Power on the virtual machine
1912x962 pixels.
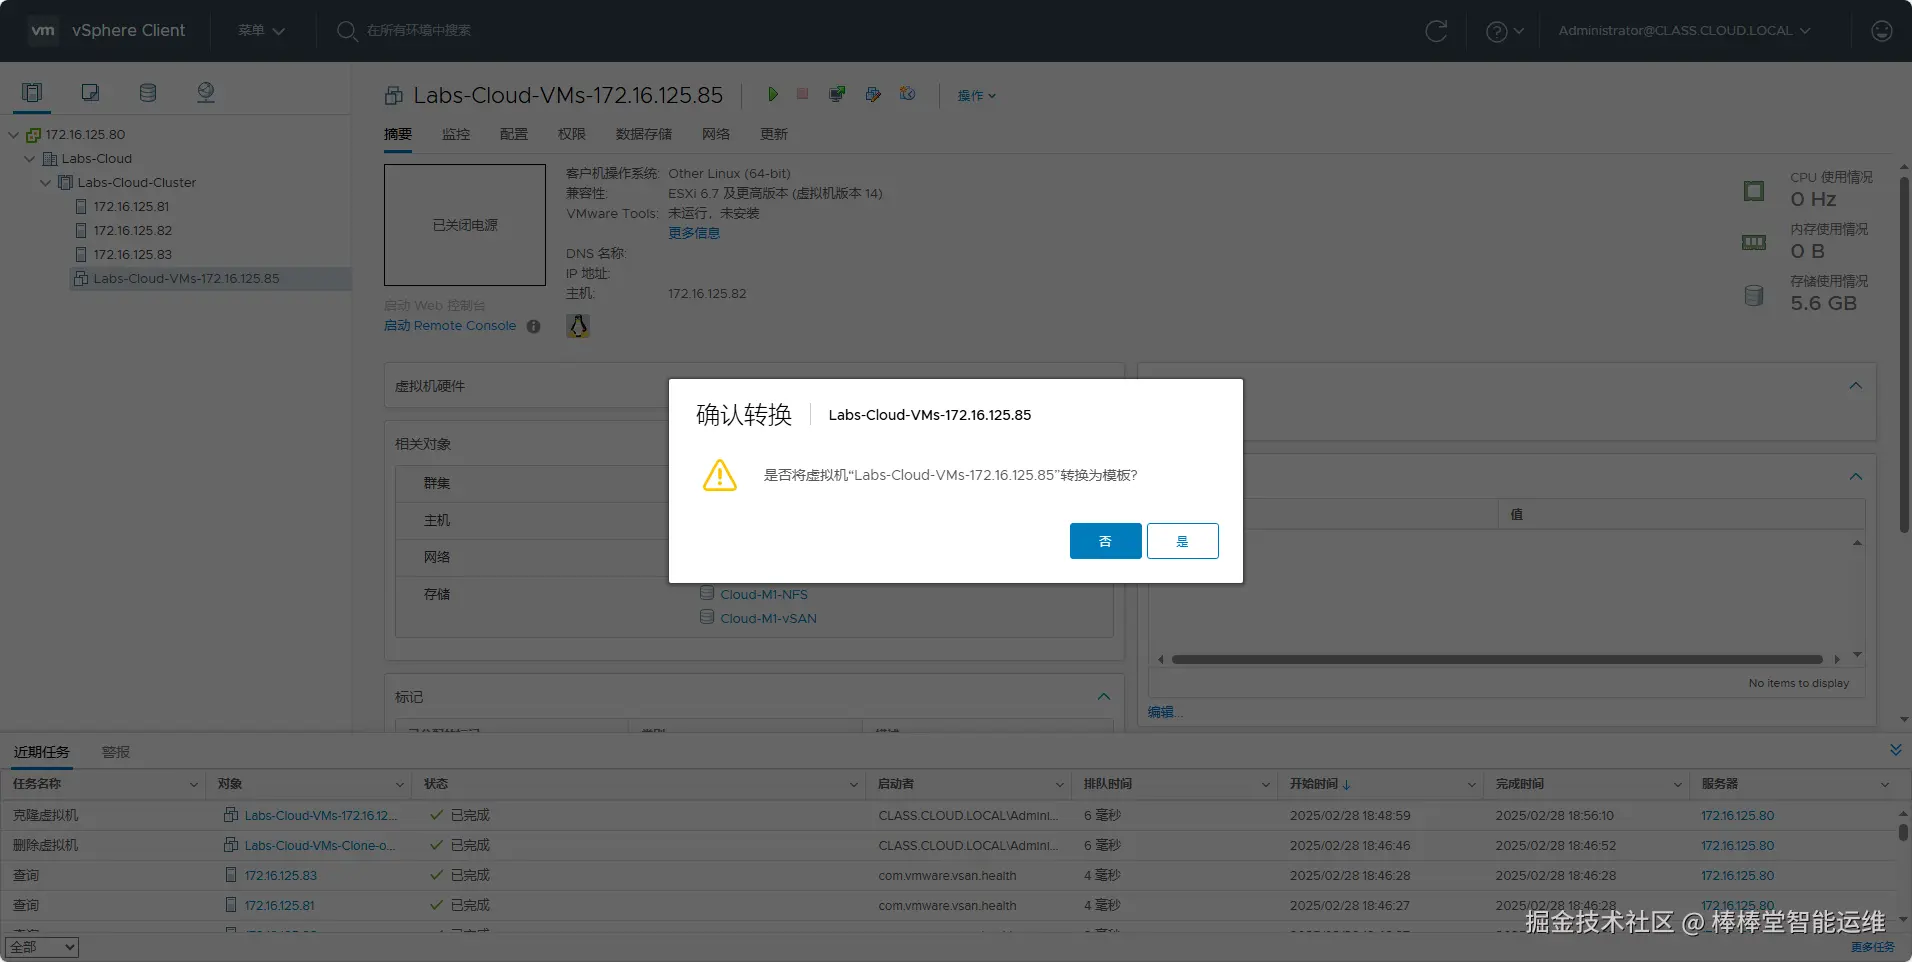(x=772, y=94)
